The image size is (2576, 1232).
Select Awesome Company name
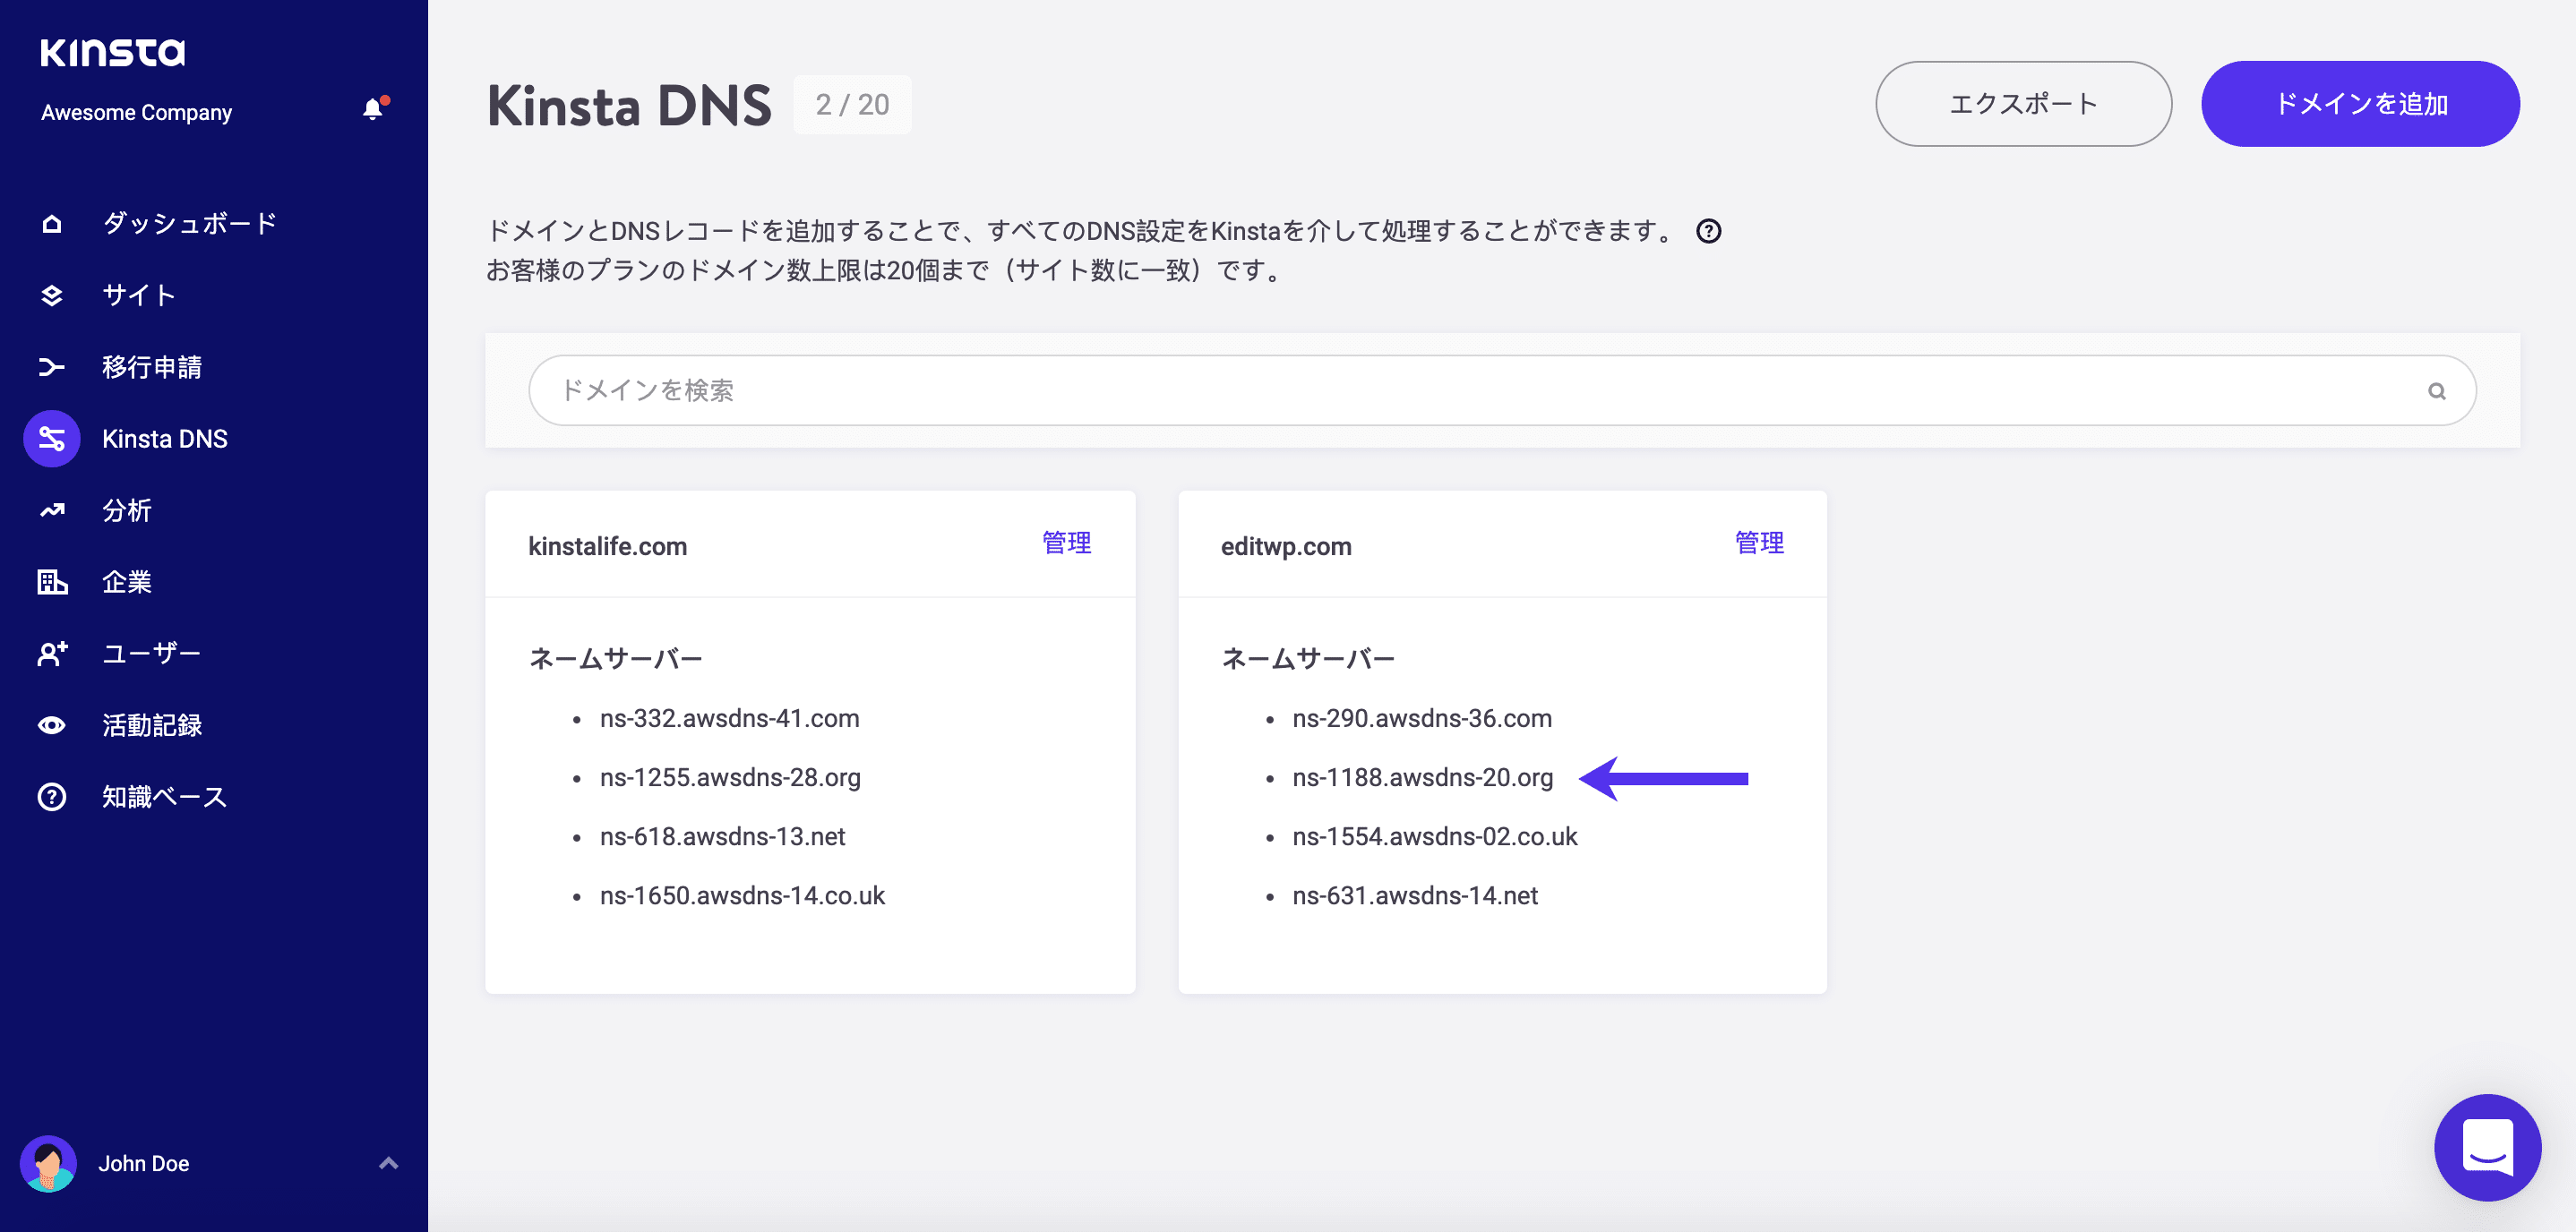click(x=136, y=112)
